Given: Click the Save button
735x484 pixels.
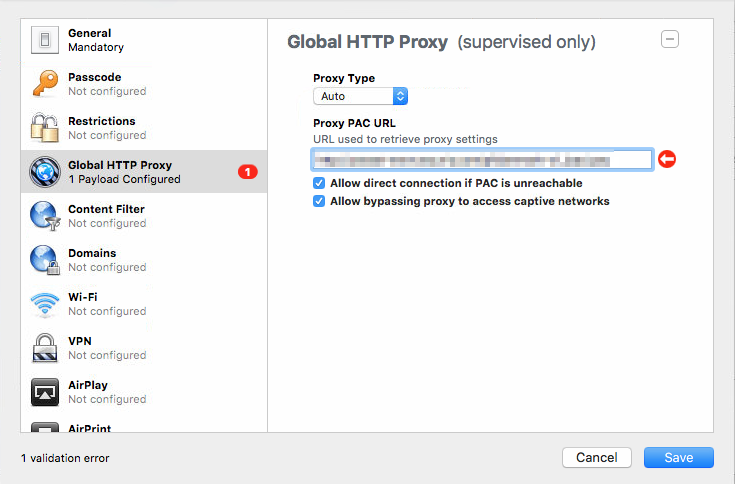Looking at the screenshot, I should click(x=679, y=457).
